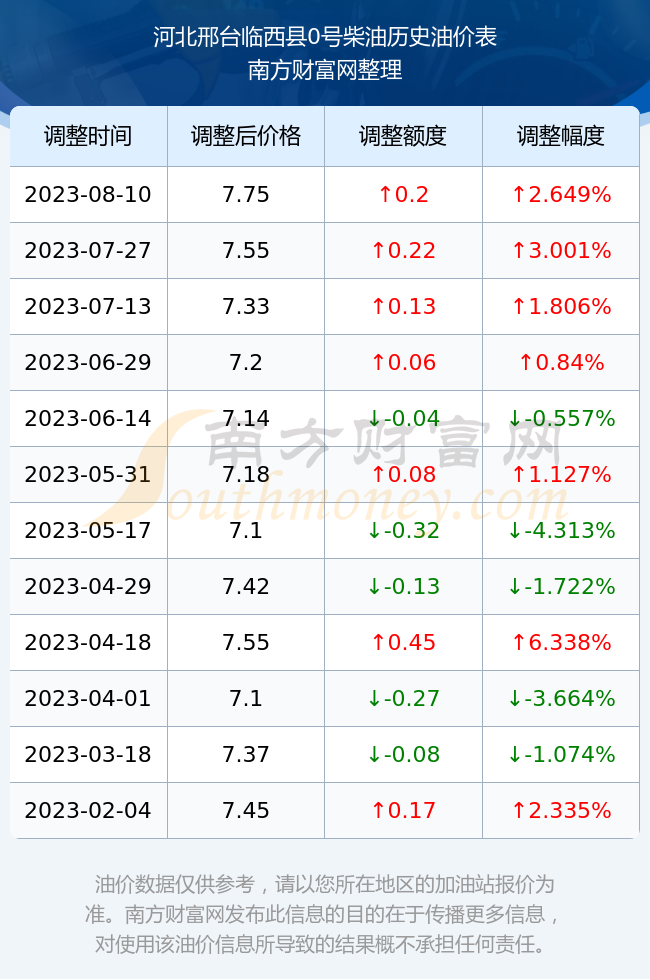Click the 调整幅度 column header
The image size is (650, 980).
click(x=561, y=136)
